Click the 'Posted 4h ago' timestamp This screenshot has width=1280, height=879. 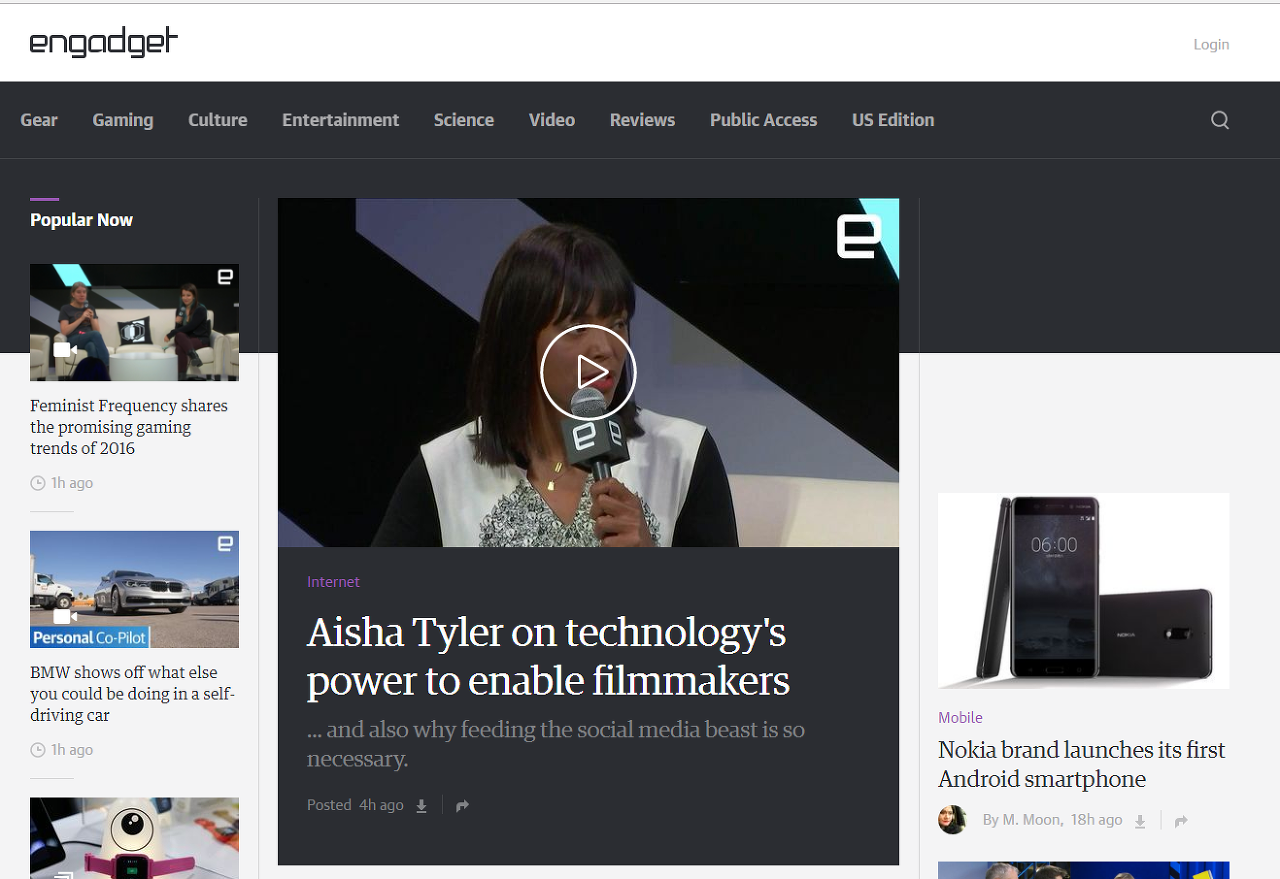[x=355, y=805]
